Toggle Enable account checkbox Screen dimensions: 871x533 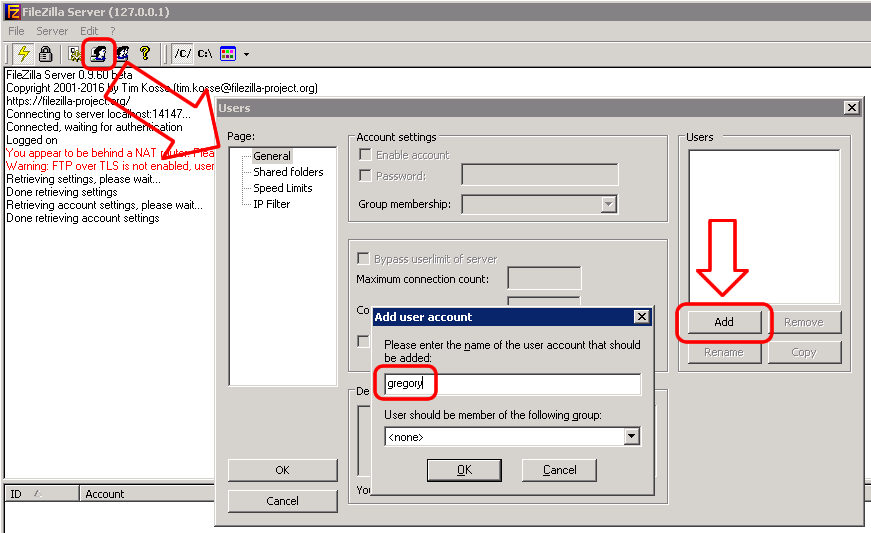(x=365, y=154)
